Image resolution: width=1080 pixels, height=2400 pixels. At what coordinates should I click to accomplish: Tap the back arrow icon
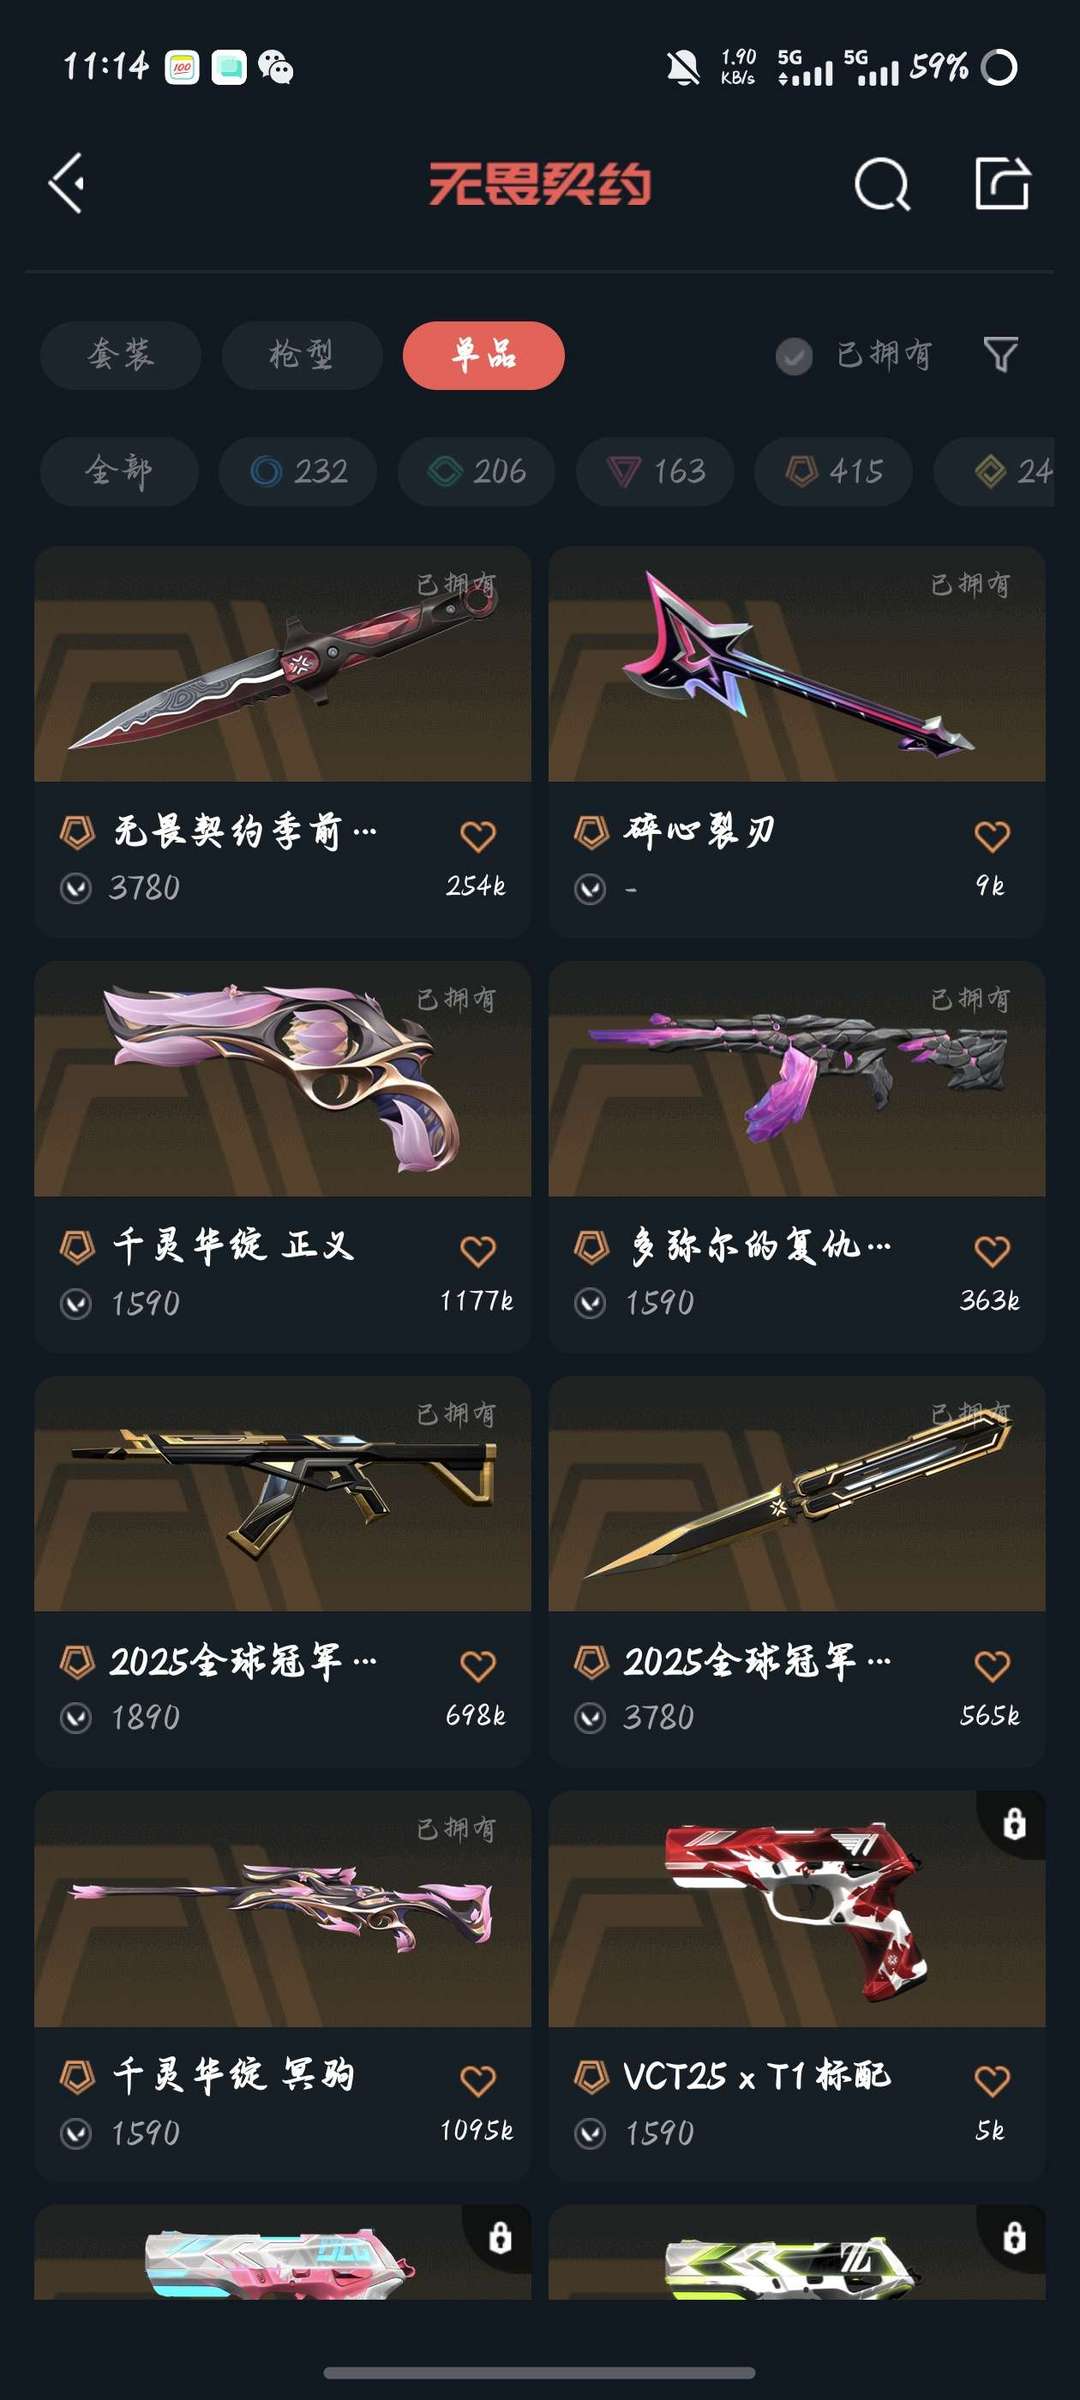pos(67,184)
